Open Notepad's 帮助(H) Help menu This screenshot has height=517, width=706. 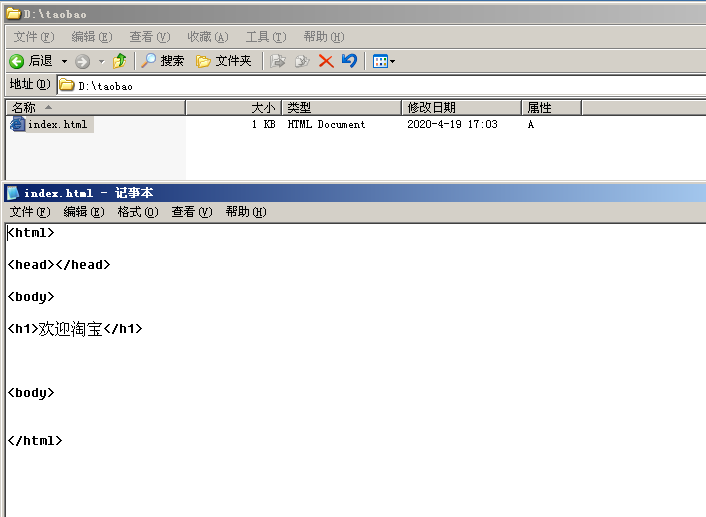[246, 211]
